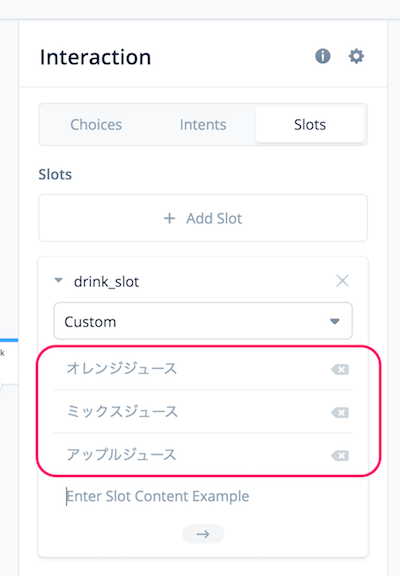Screen dimensions: 400x576
Task: Select the ミックスジュース slot entry
Action: coord(122,411)
